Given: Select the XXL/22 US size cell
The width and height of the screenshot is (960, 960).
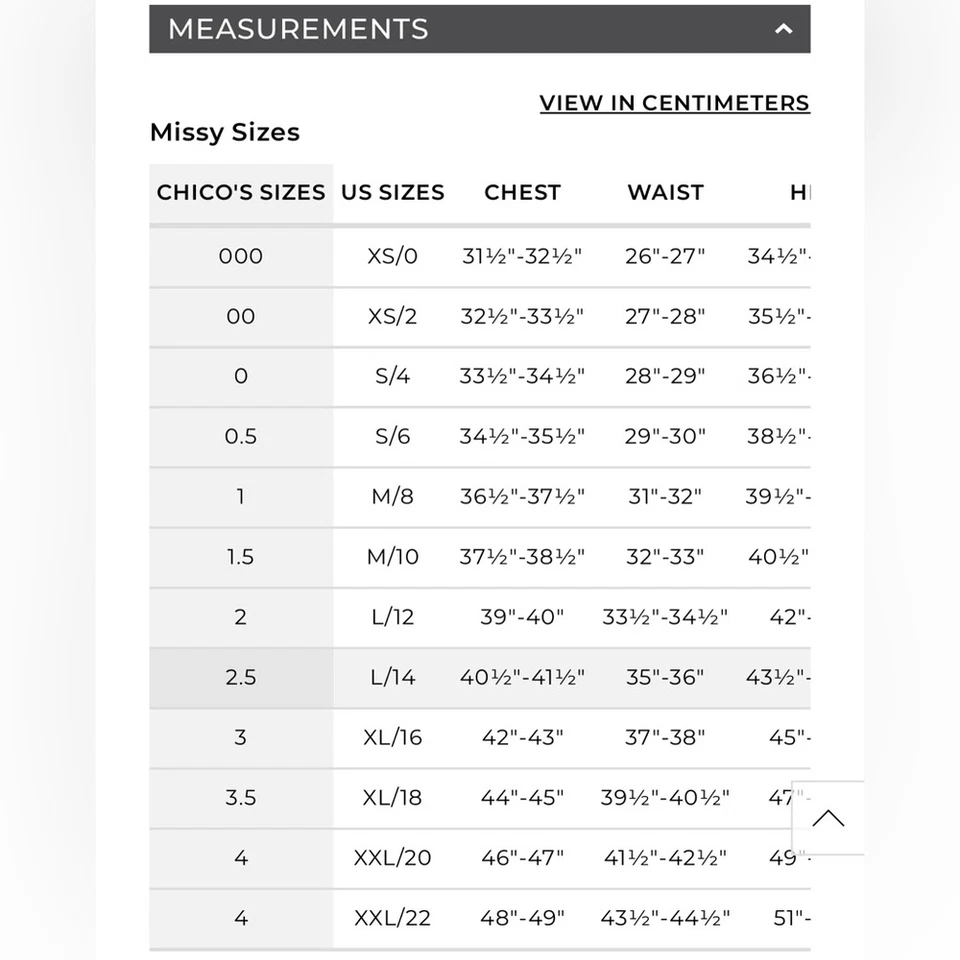Looking at the screenshot, I should [x=392, y=917].
